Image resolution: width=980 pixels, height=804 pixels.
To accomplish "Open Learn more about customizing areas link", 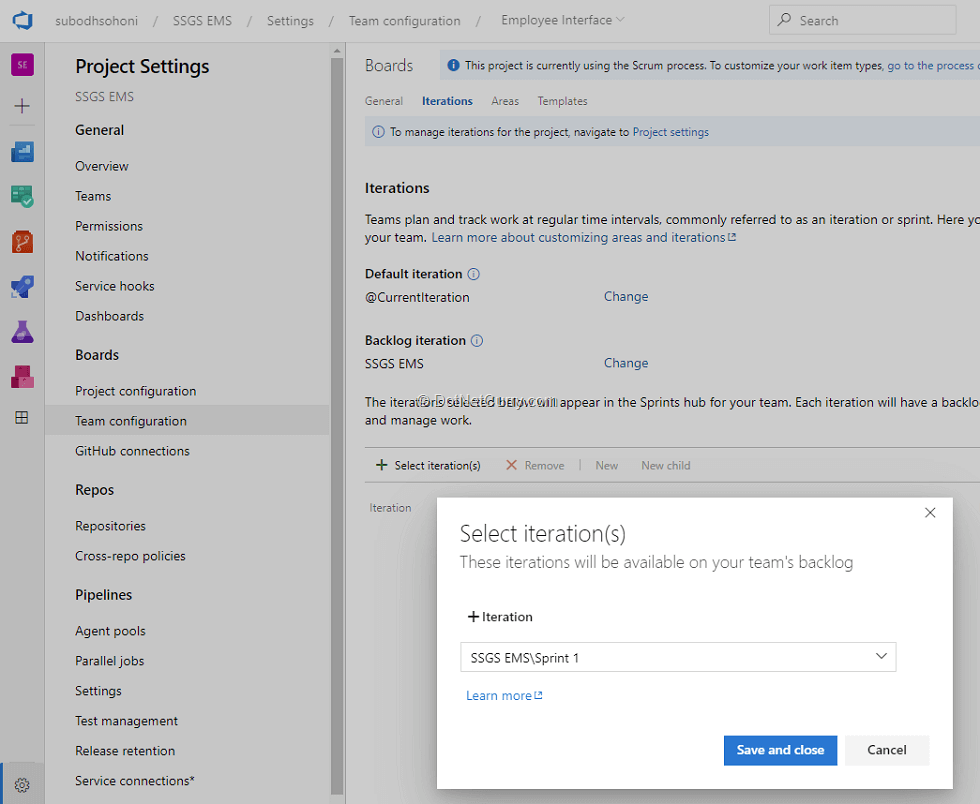I will pyautogui.click(x=584, y=238).
